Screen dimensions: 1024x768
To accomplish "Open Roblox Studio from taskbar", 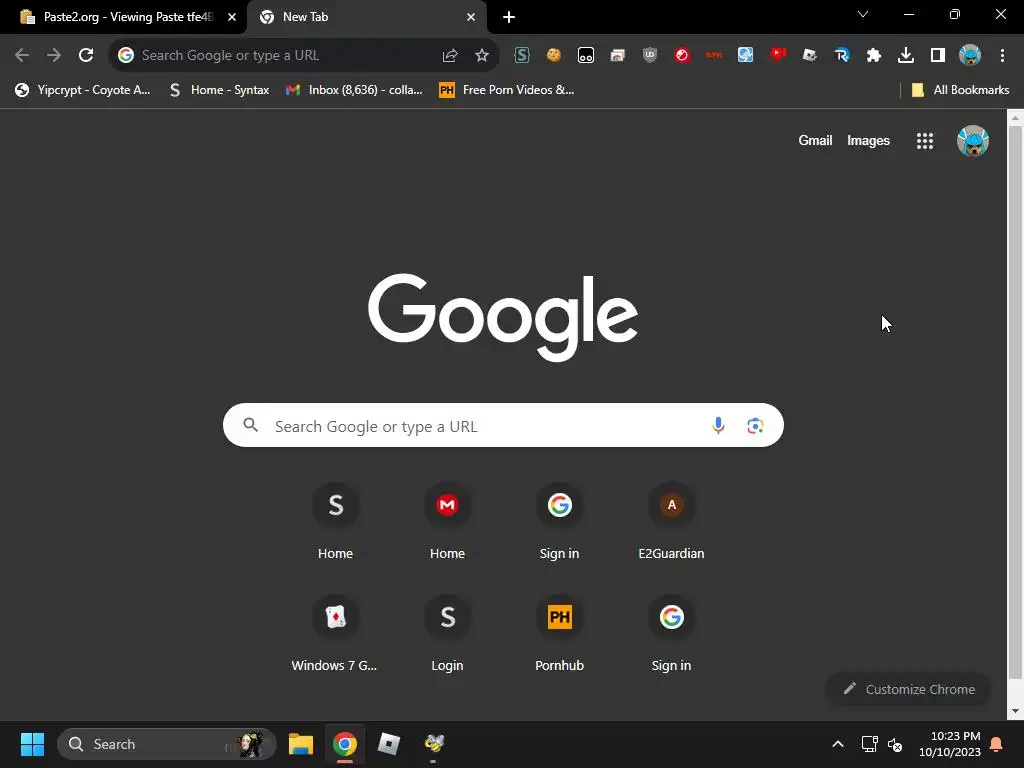I will [389, 744].
